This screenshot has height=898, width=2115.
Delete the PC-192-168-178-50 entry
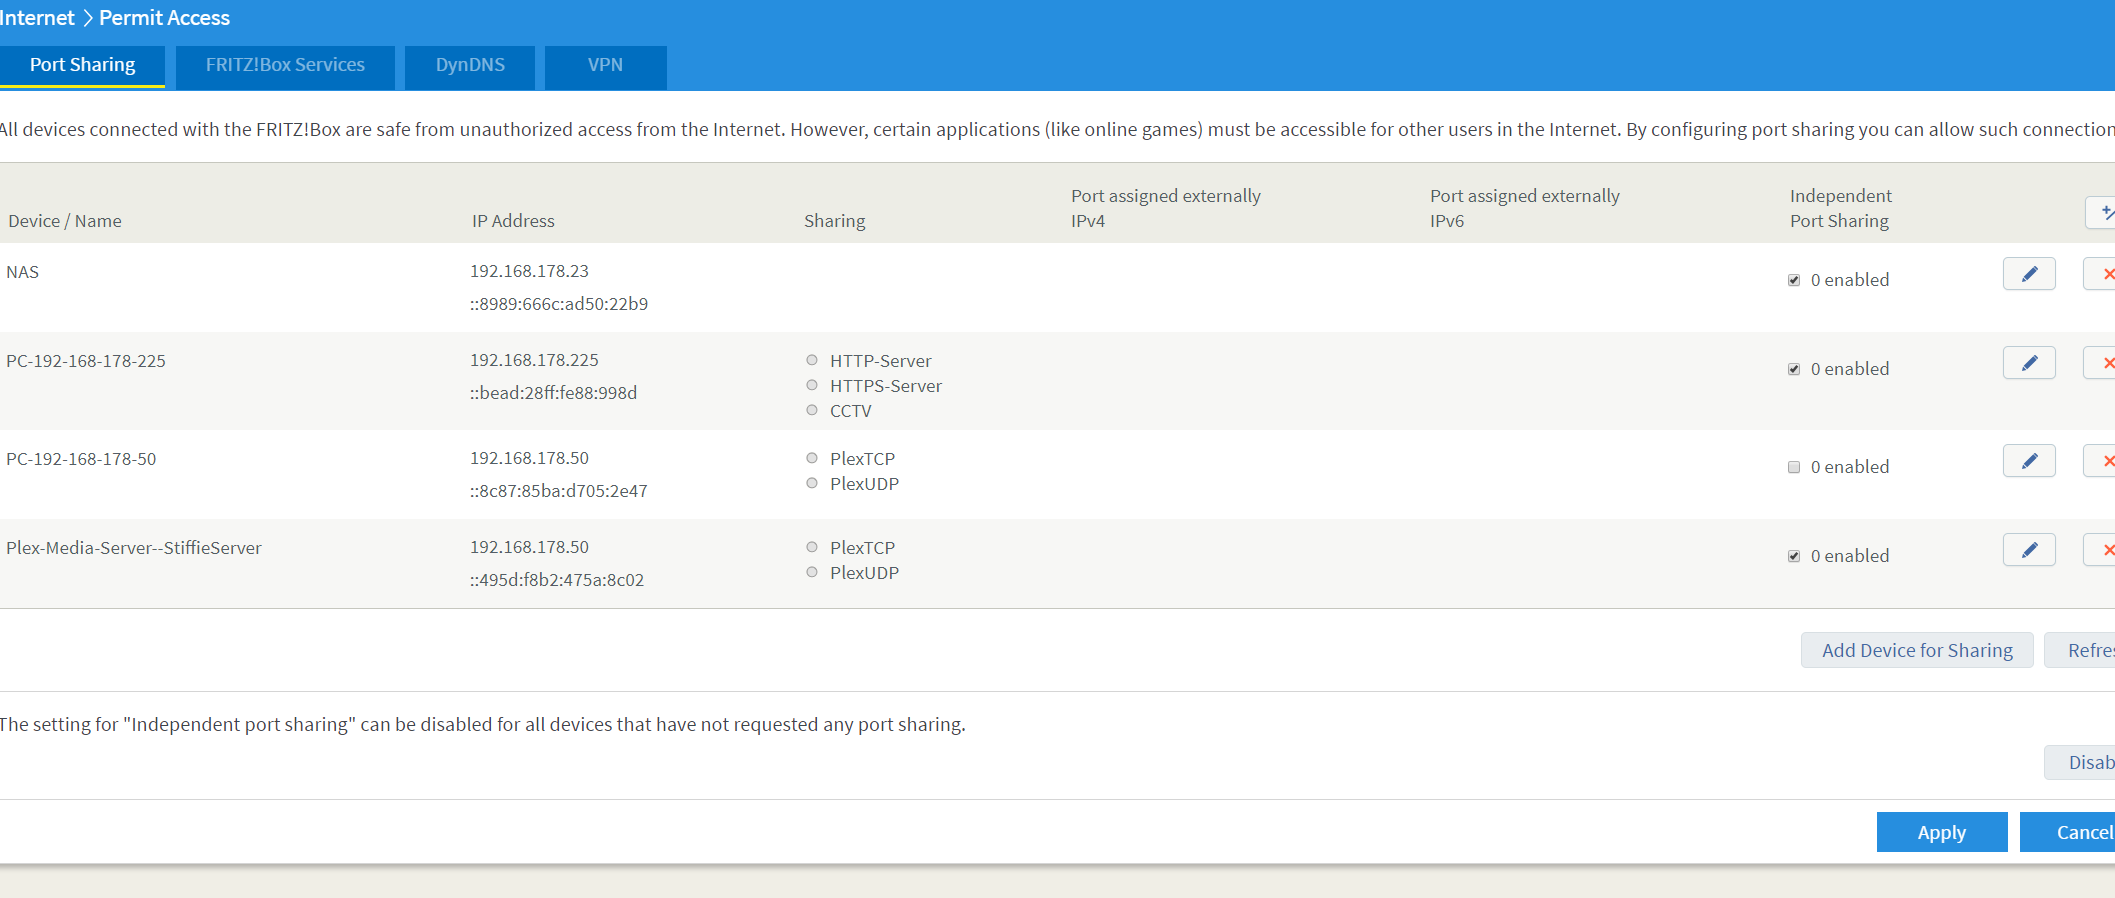pyautogui.click(x=2100, y=461)
